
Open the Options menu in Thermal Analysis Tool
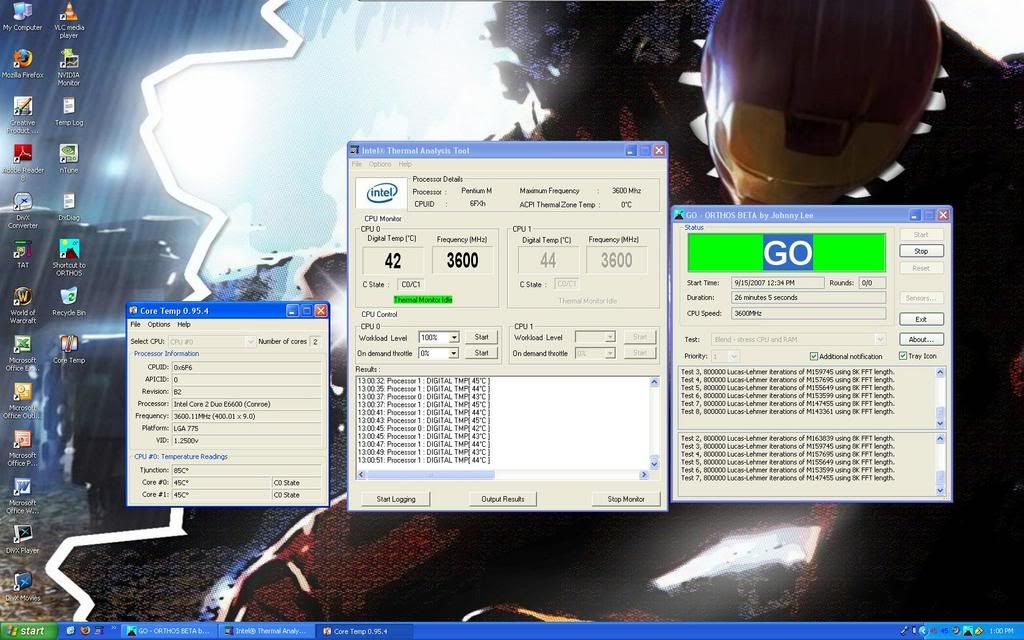(380, 164)
